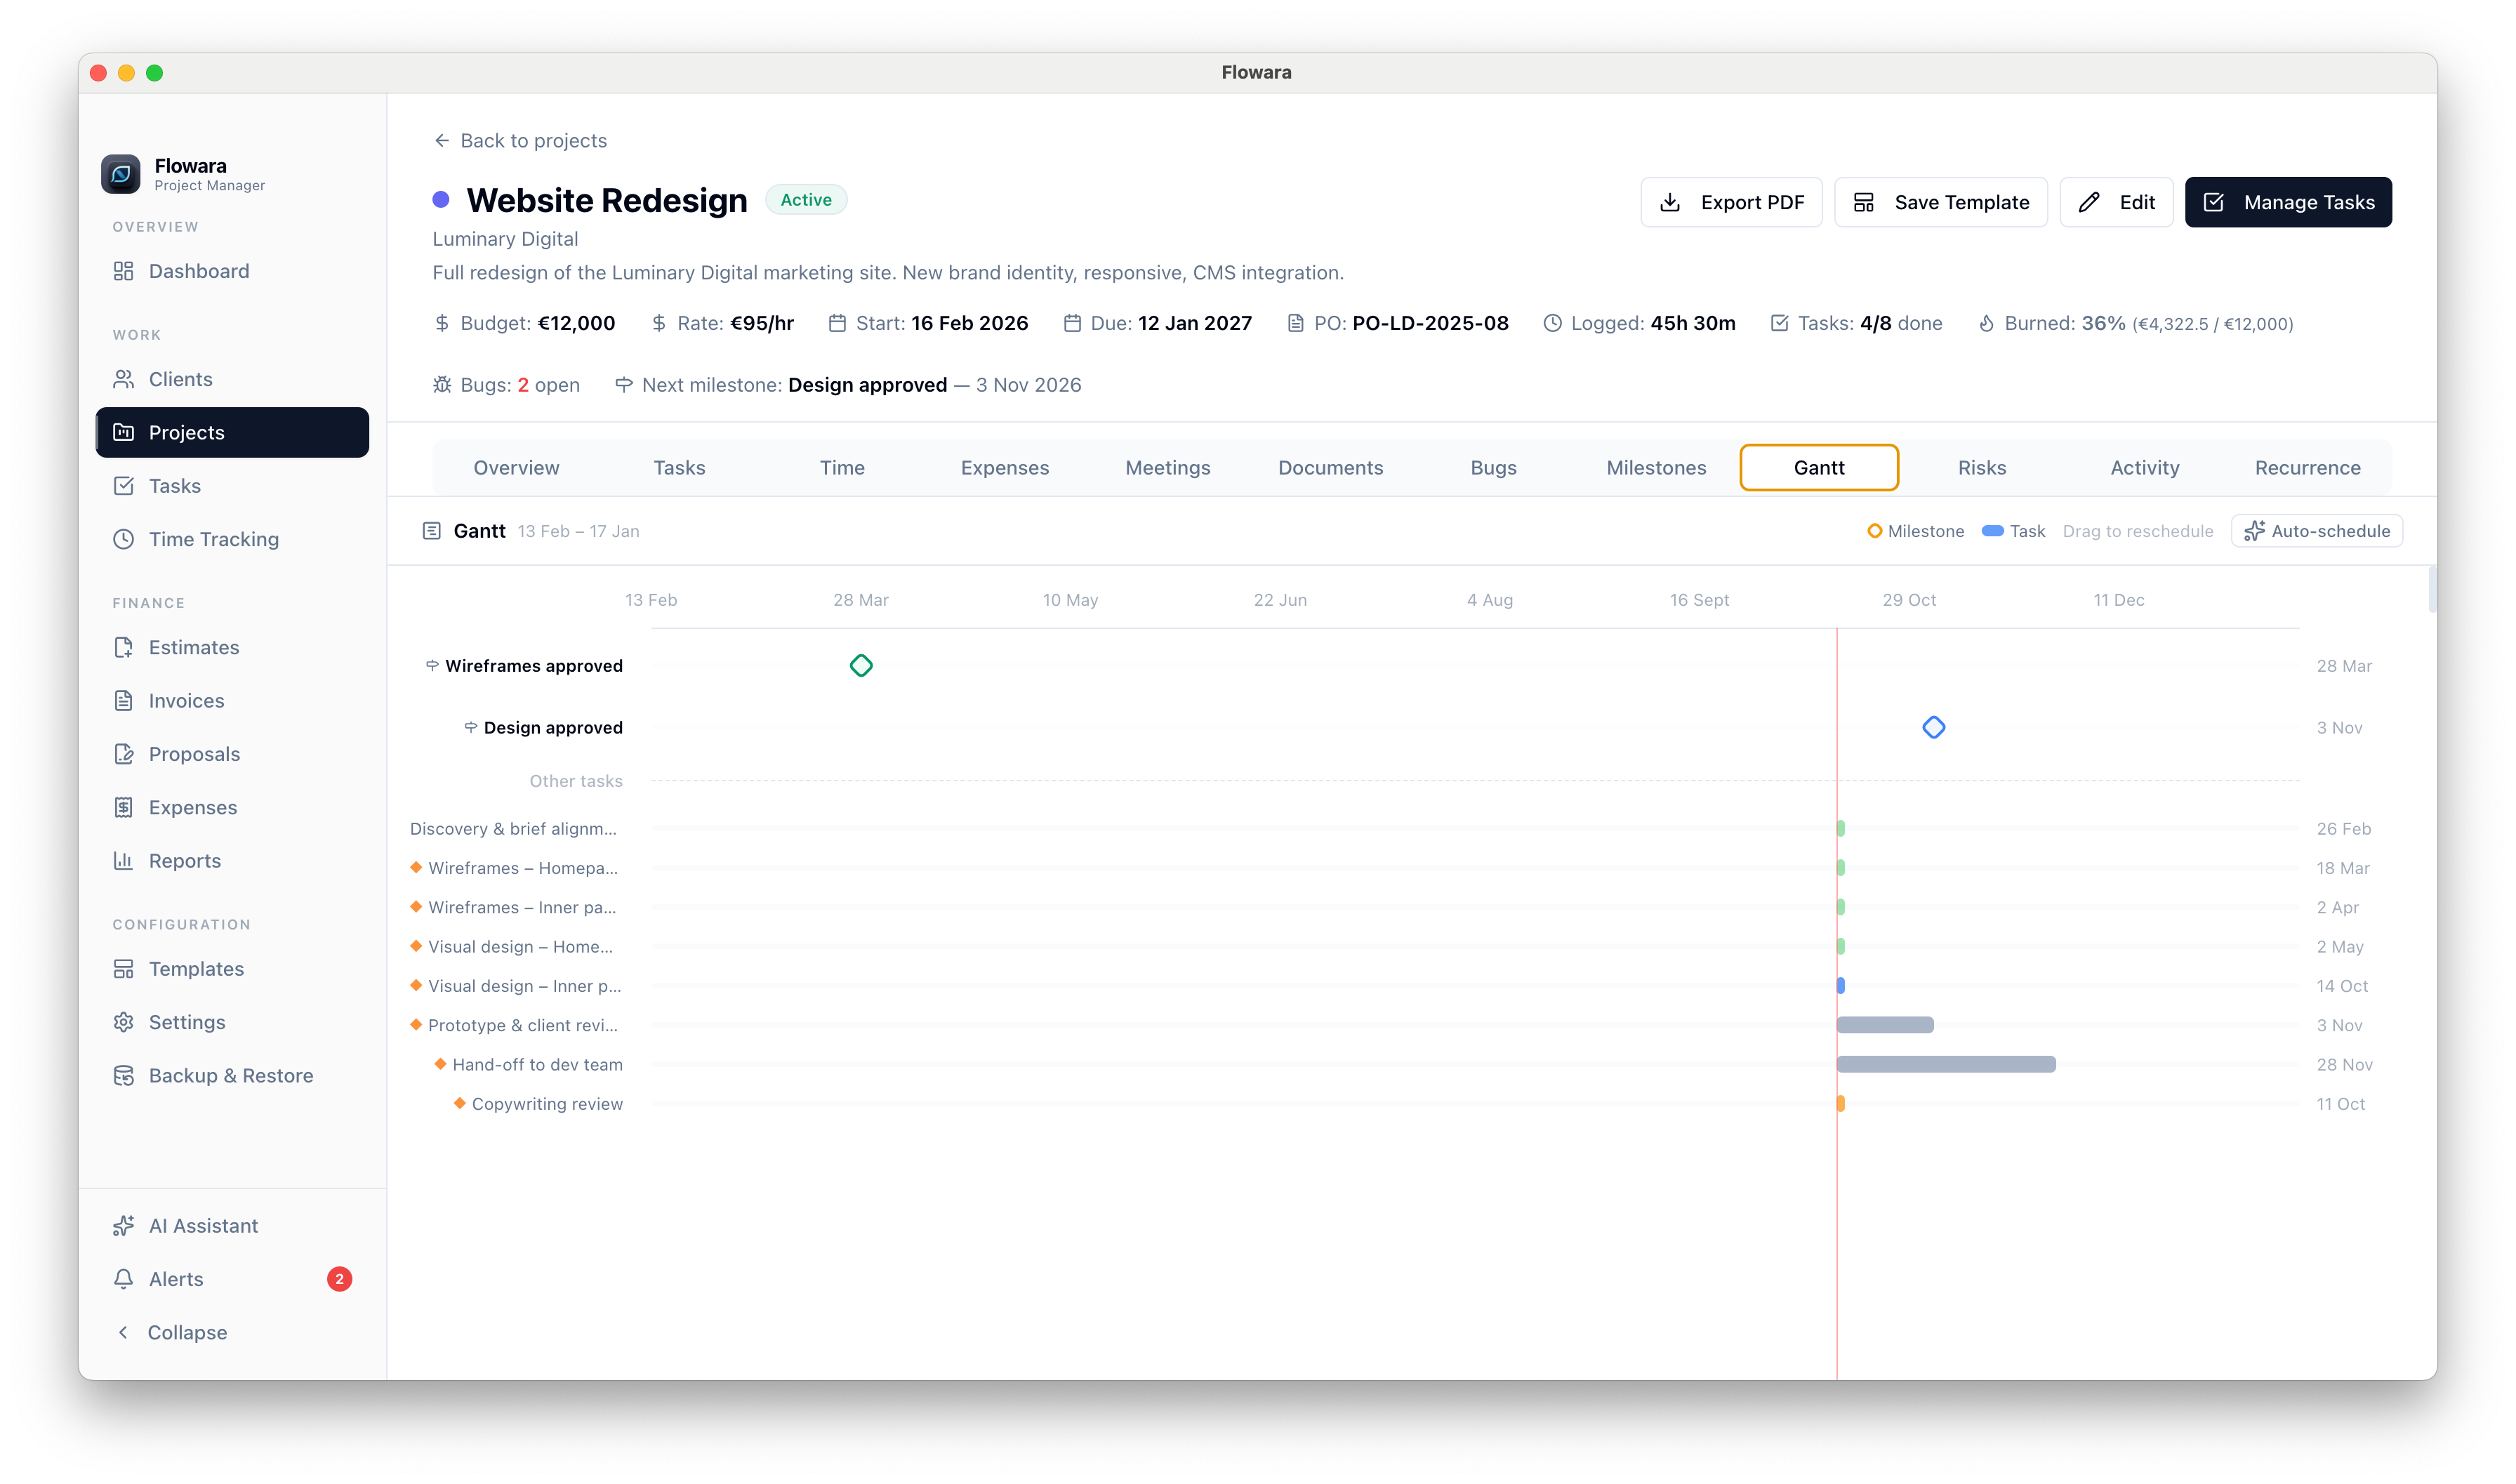
Task: Click the project's purple color dot
Action: (441, 200)
